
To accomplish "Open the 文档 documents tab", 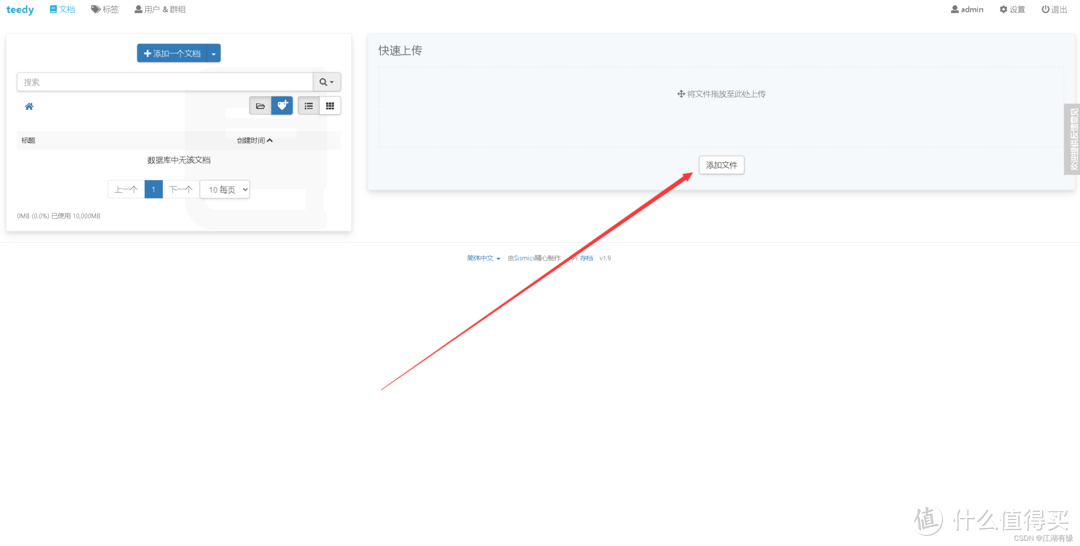I will pos(62,10).
